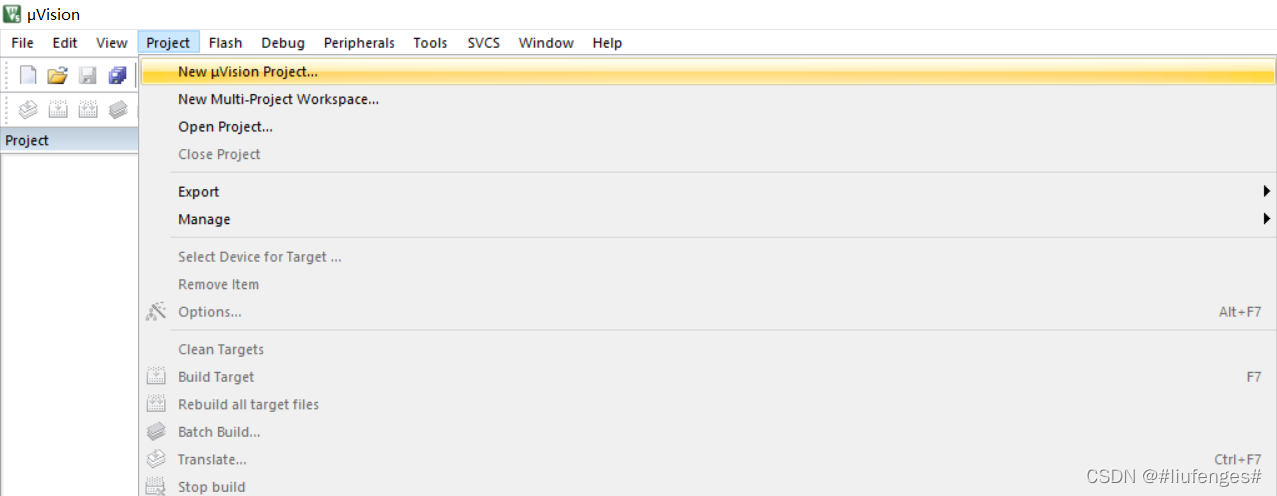The height and width of the screenshot is (496, 1277).
Task: Click Batch Build... text entry
Action: 219,432
